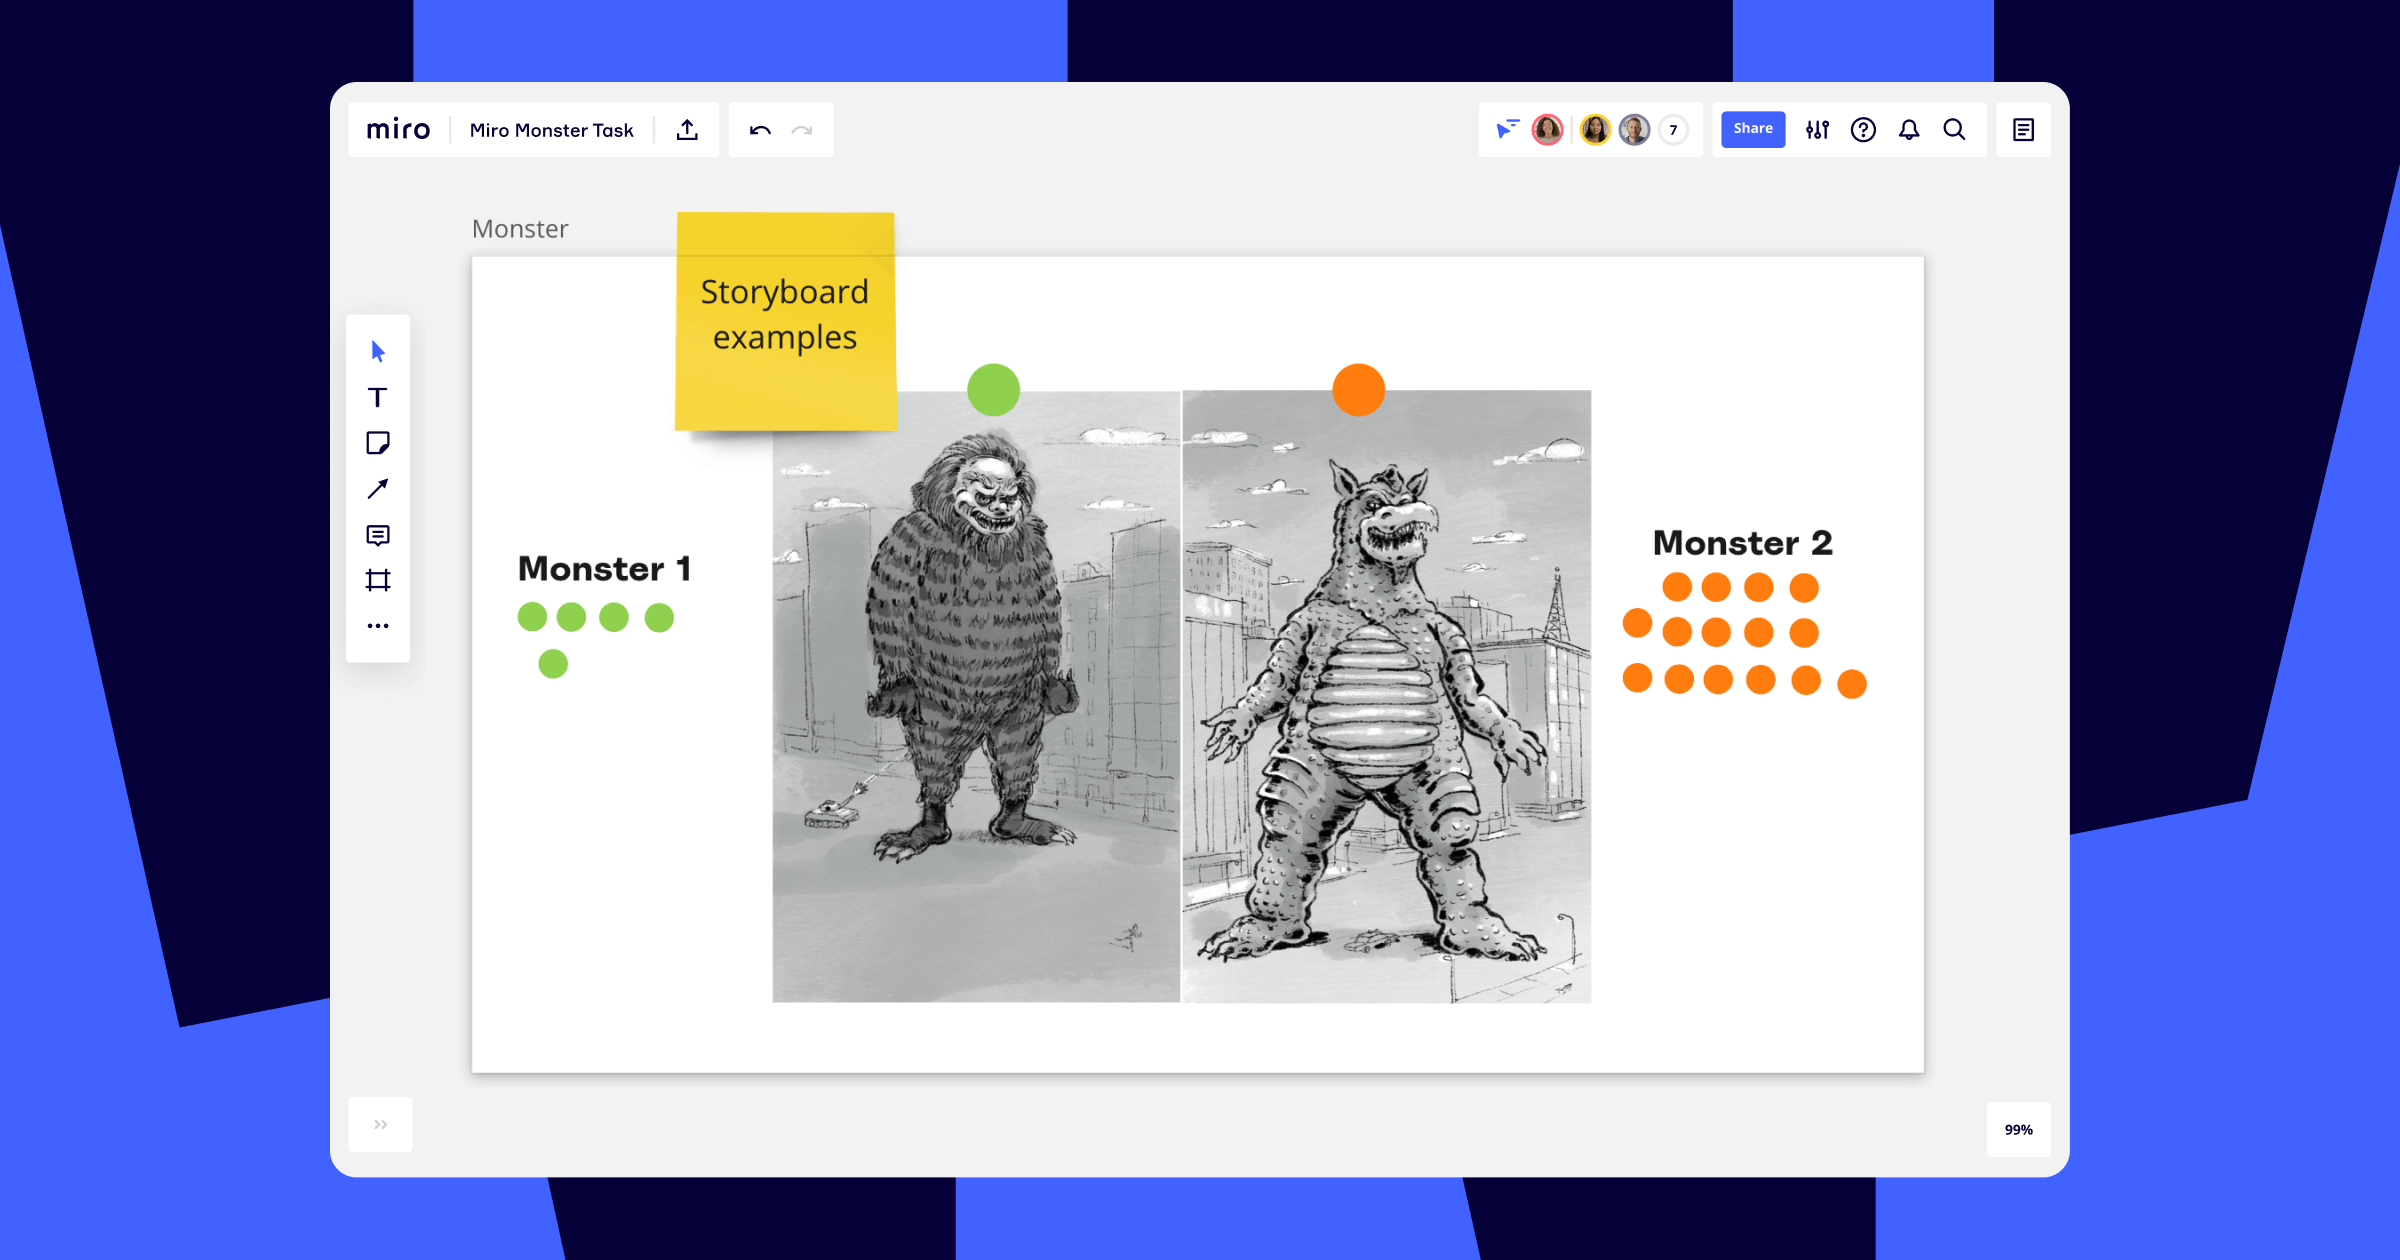2400x1260 pixels.
Task: Expand the 7 more collaborators counter
Action: (1673, 130)
